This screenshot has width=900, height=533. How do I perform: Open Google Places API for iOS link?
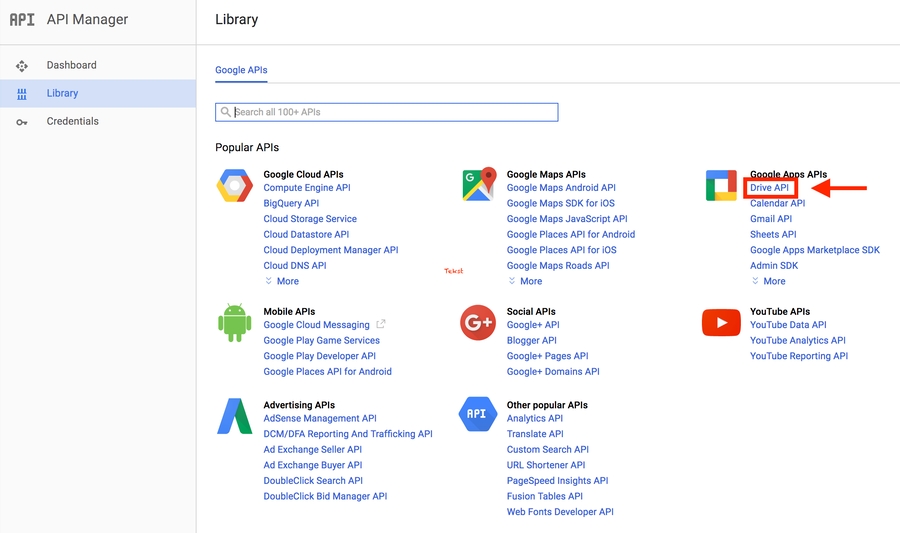[x=561, y=250]
